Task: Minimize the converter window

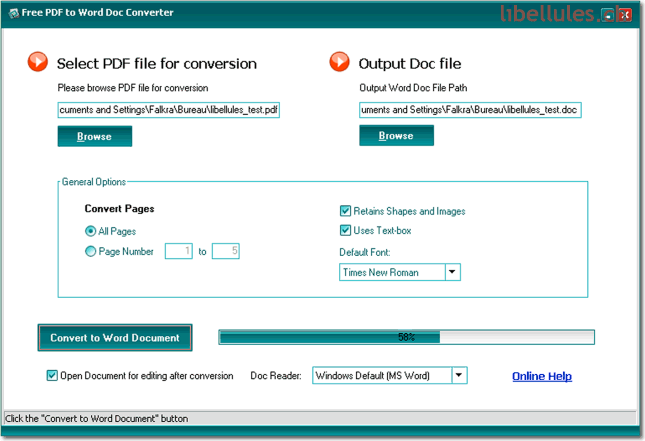Action: (608, 15)
